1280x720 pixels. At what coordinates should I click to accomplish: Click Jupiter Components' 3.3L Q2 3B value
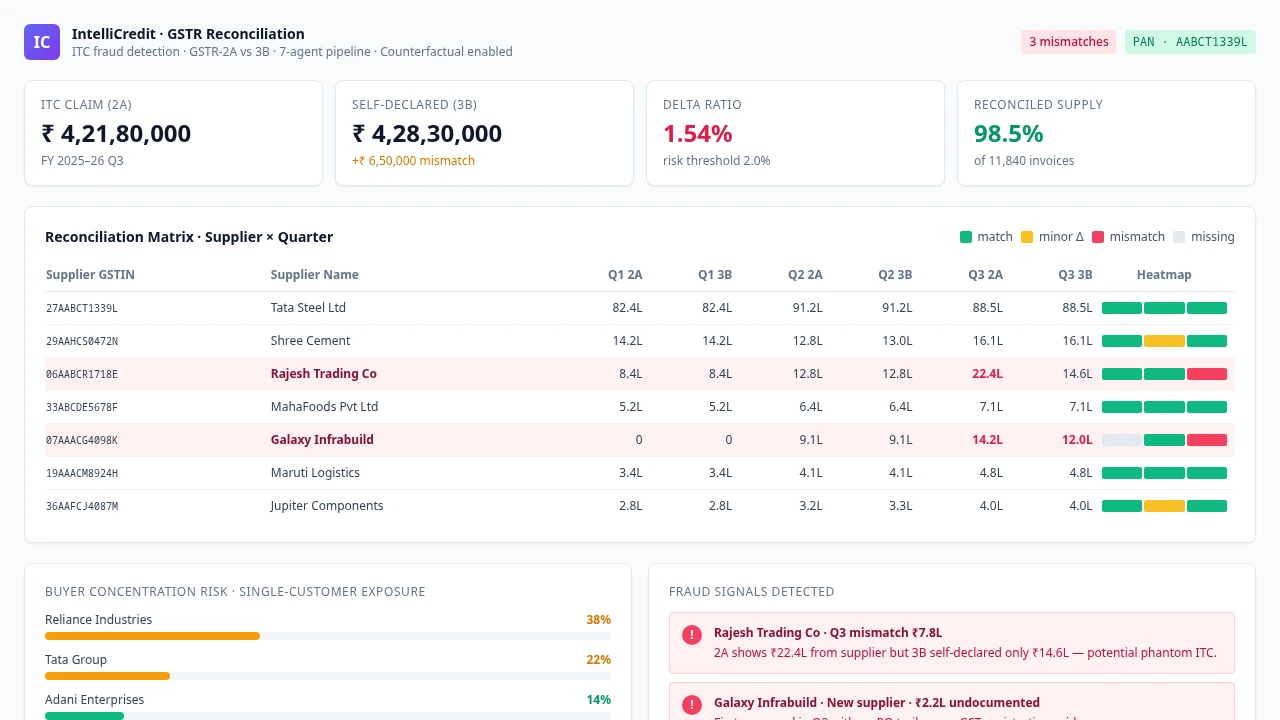[900, 506]
